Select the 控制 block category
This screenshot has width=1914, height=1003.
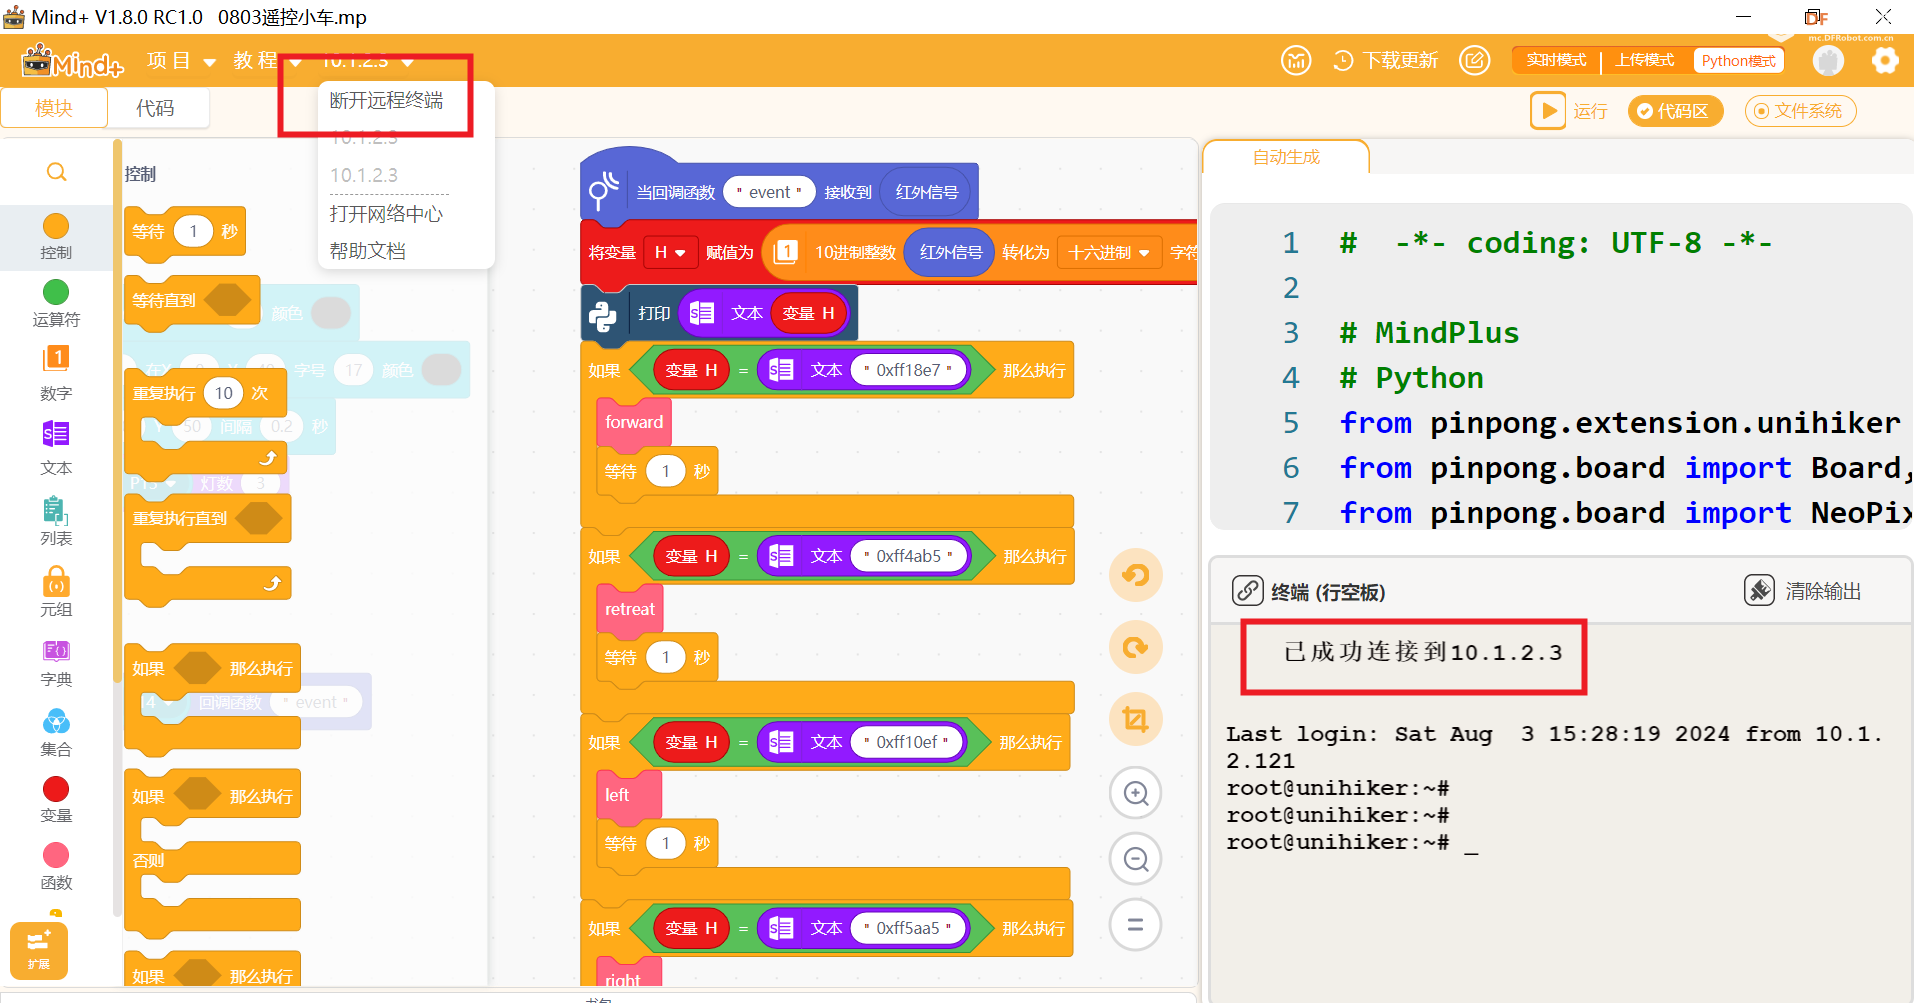pyautogui.click(x=56, y=237)
